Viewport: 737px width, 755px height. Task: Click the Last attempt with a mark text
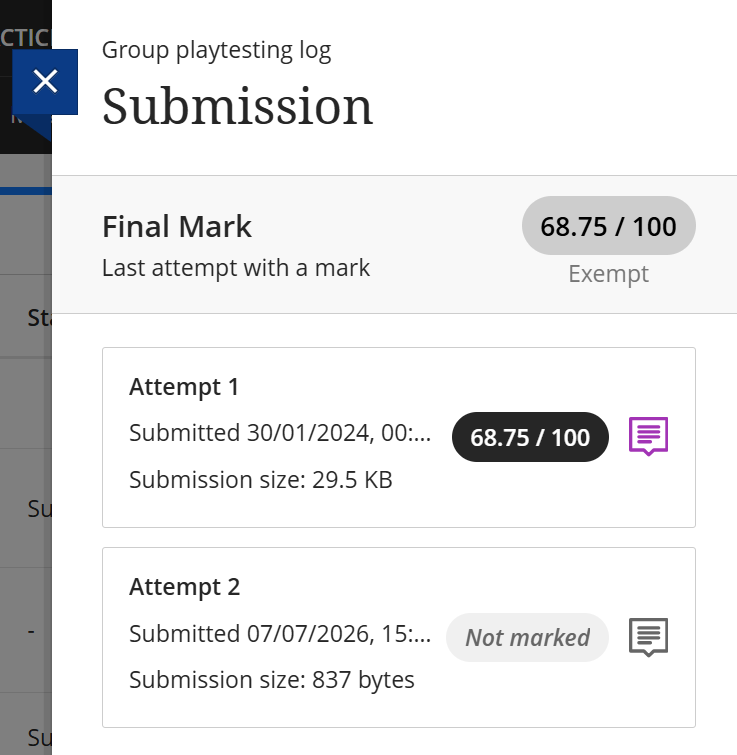(236, 268)
